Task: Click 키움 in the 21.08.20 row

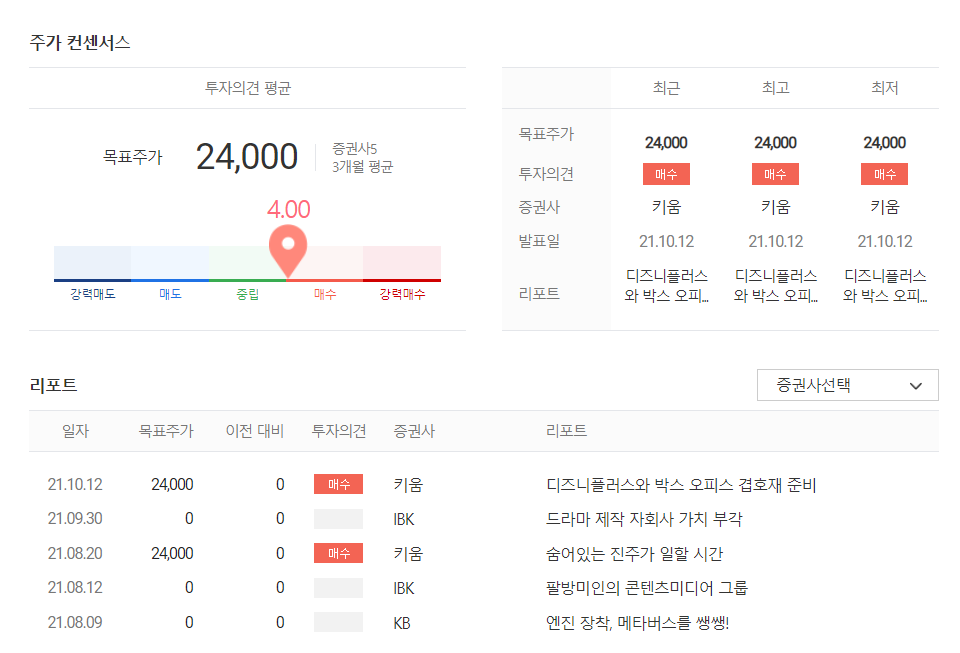Action: point(408,554)
